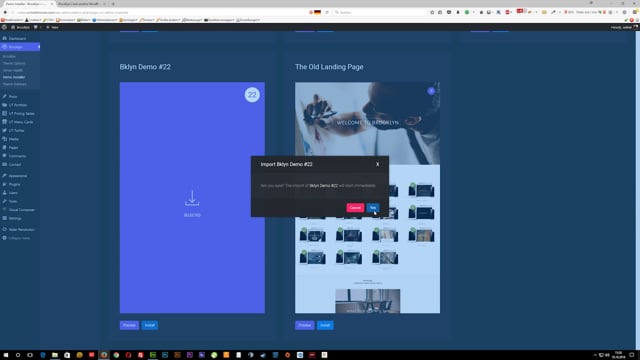Install the Bklyn Demo #22 demo
The height and width of the screenshot is (360, 640).
click(x=149, y=325)
